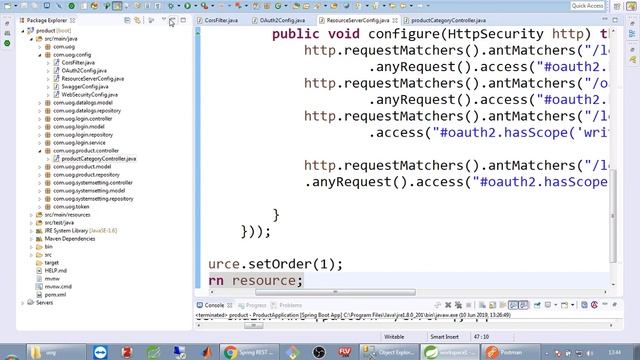Toggle Show Console on standard output change

coord(513,305)
